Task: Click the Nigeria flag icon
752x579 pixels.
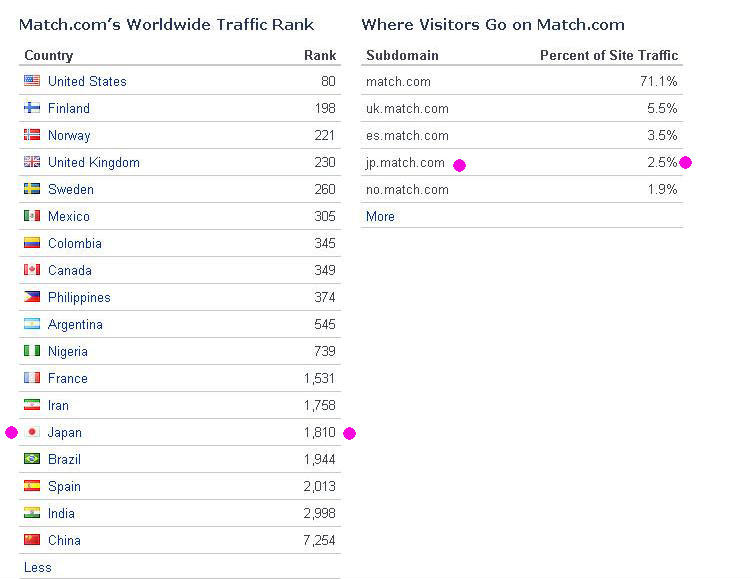Action: [x=31, y=351]
